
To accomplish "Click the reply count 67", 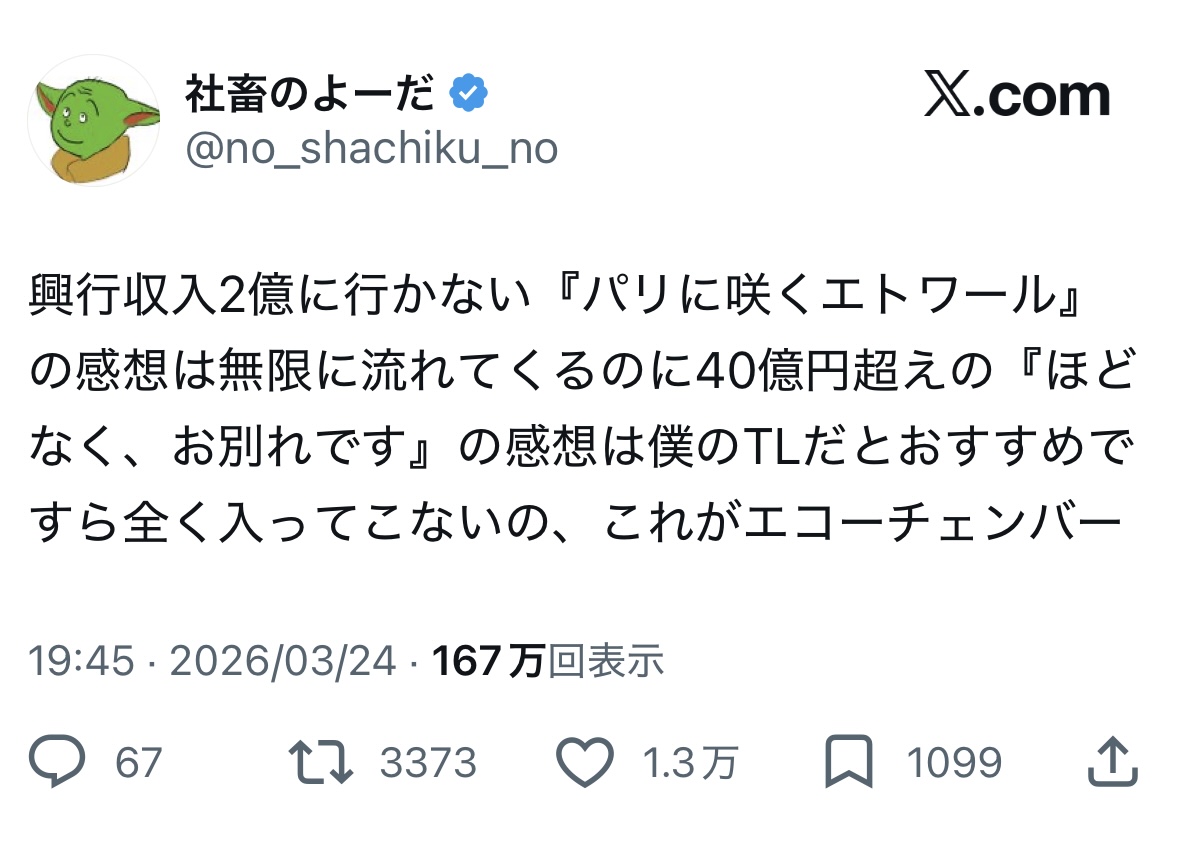I will (138, 764).
